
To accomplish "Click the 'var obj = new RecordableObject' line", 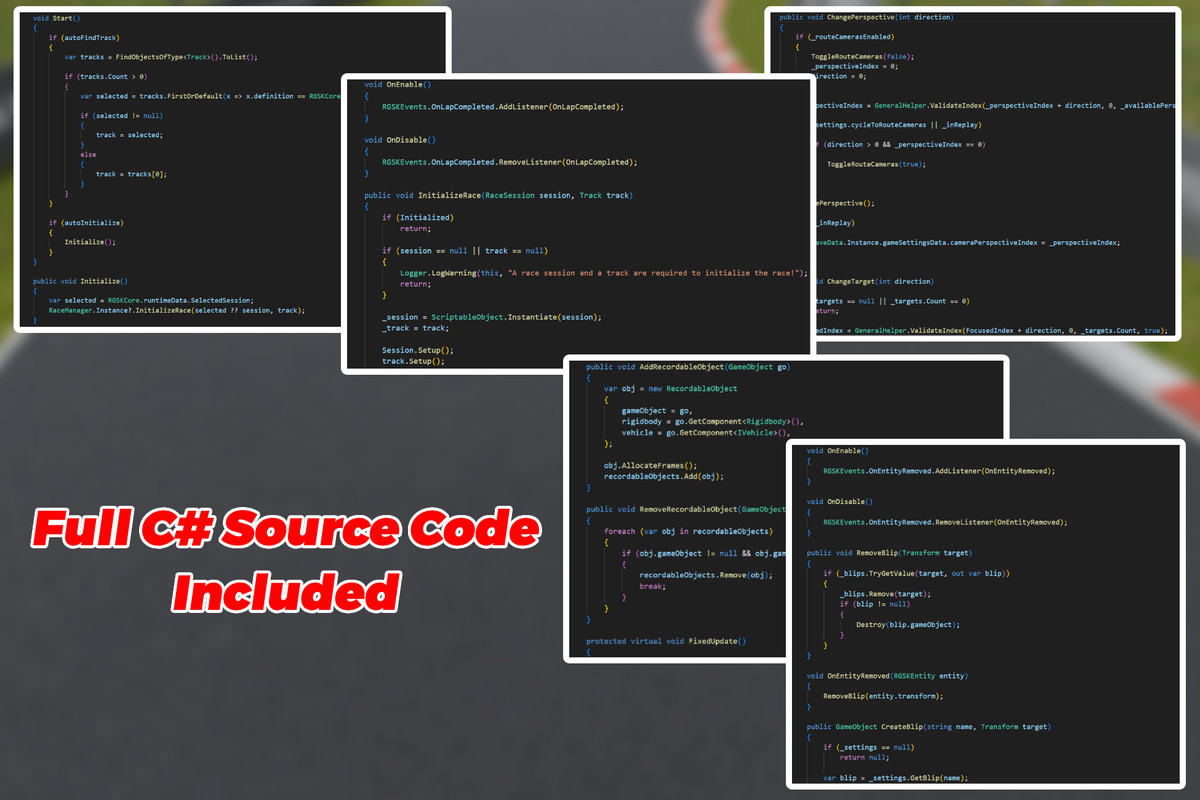I will click(x=671, y=388).
